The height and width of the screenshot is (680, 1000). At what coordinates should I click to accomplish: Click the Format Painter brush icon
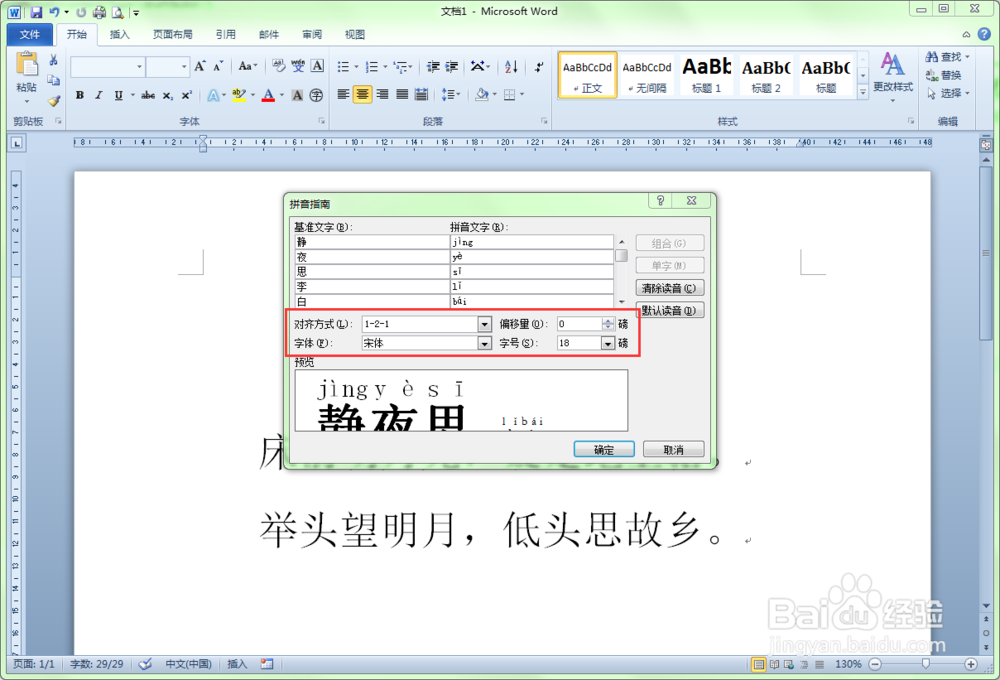coord(54,100)
